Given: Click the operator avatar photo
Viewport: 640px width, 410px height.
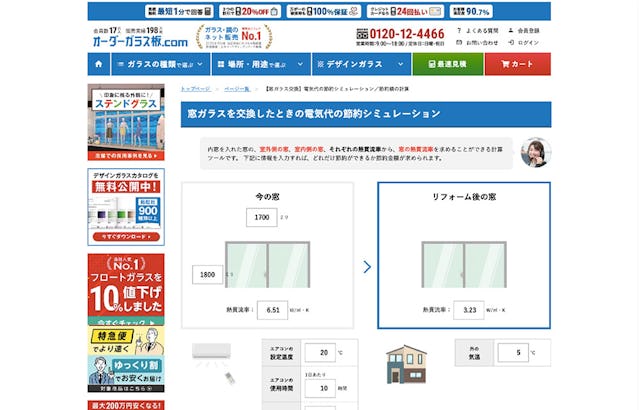Looking at the screenshot, I should pyautogui.click(x=536, y=153).
